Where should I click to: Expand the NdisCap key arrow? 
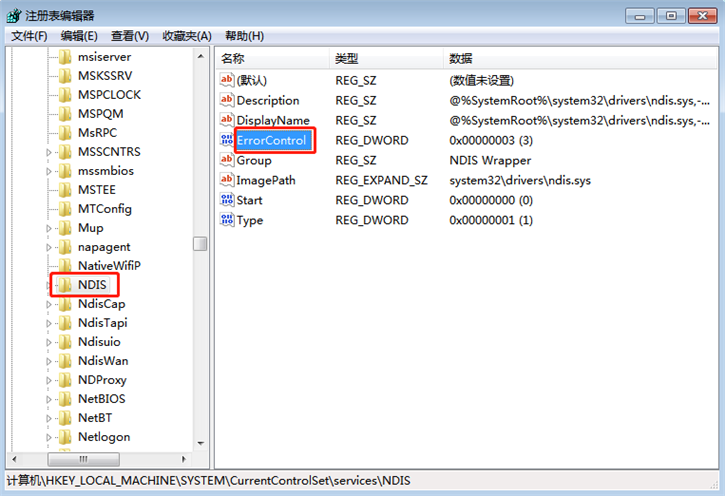(x=50, y=304)
